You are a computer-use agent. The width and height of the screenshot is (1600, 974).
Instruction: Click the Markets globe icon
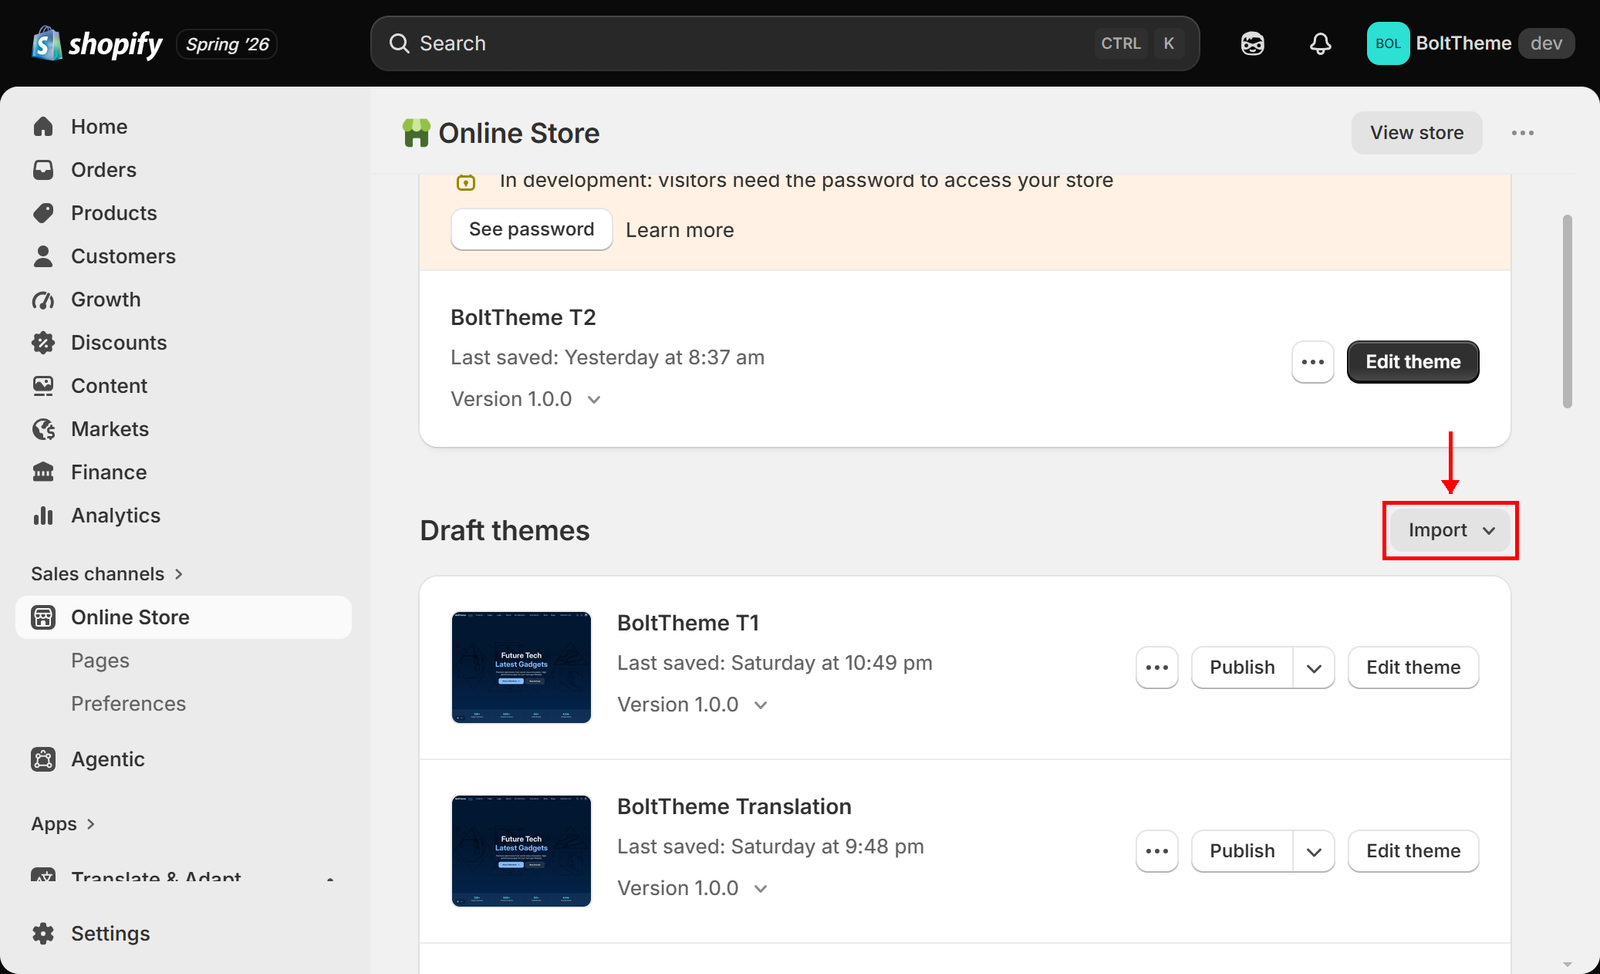[x=43, y=429]
